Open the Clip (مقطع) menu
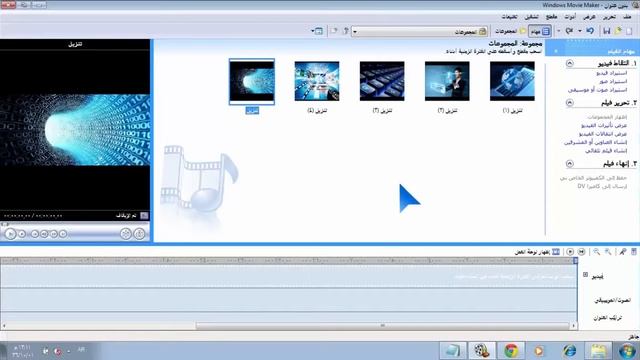 pos(551,17)
